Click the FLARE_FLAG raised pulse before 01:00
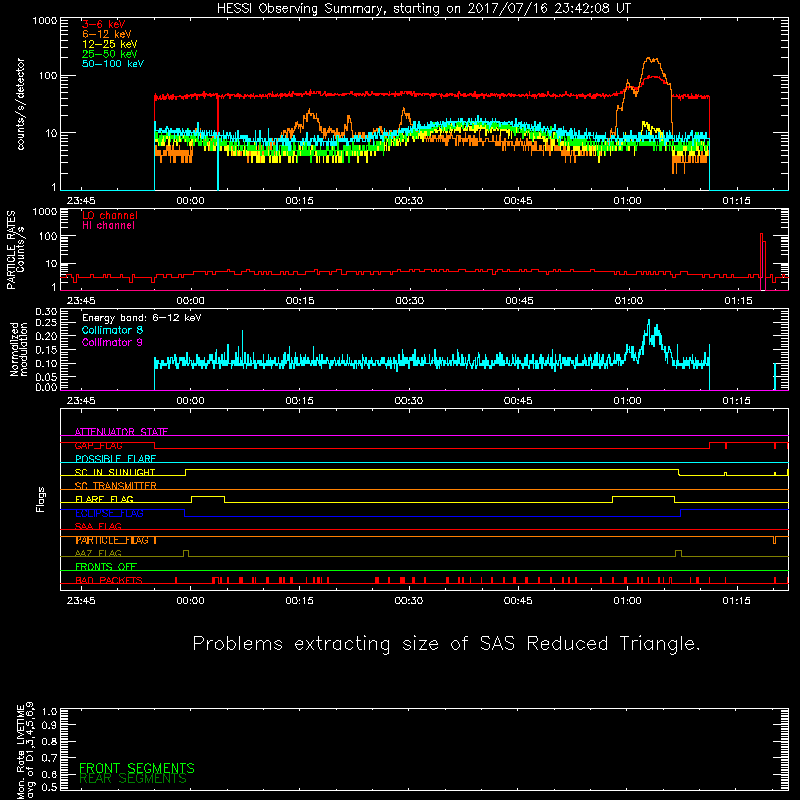The image size is (800, 800). pyautogui.click(x=643, y=498)
